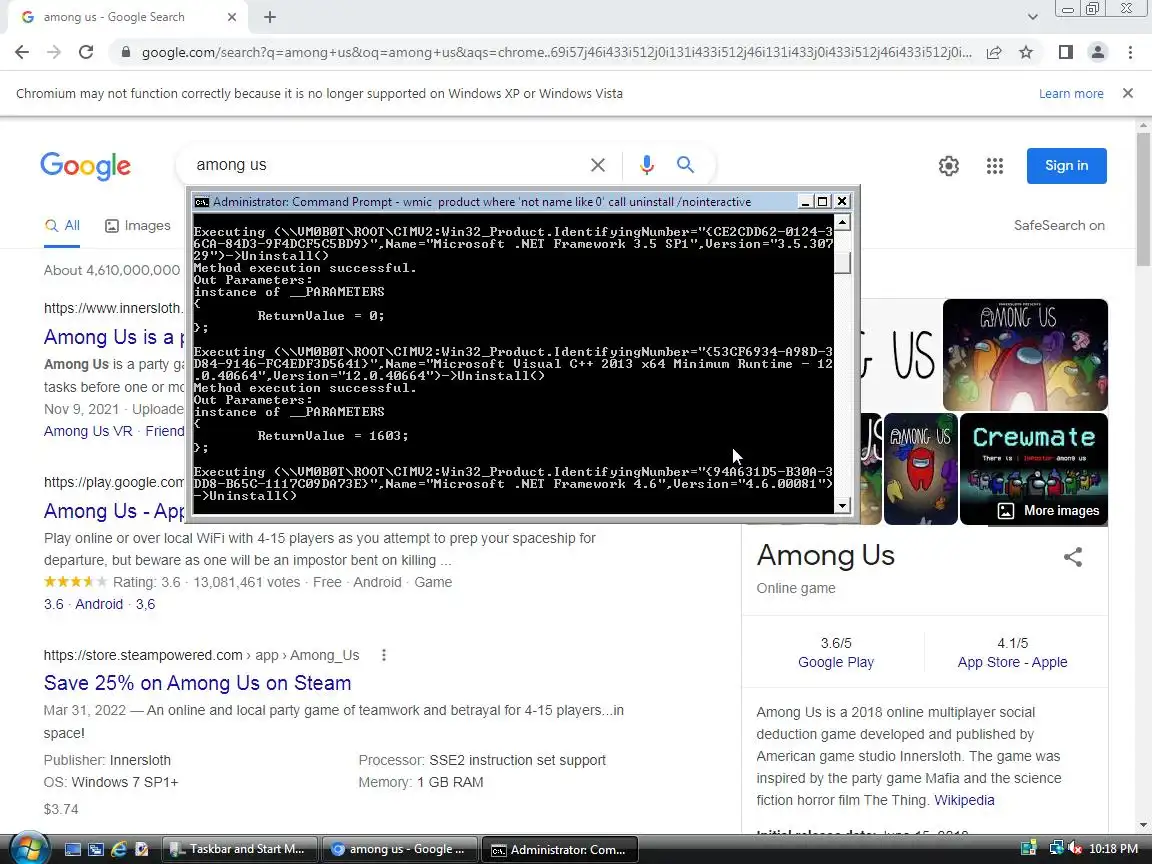Submit search using the magnifier icon
Screen dimensions: 1152x864
[x=685, y=165]
